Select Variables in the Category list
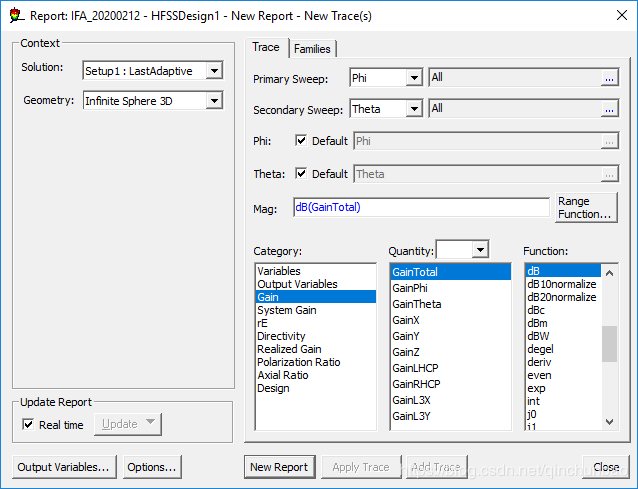This screenshot has width=638, height=489. (316, 271)
